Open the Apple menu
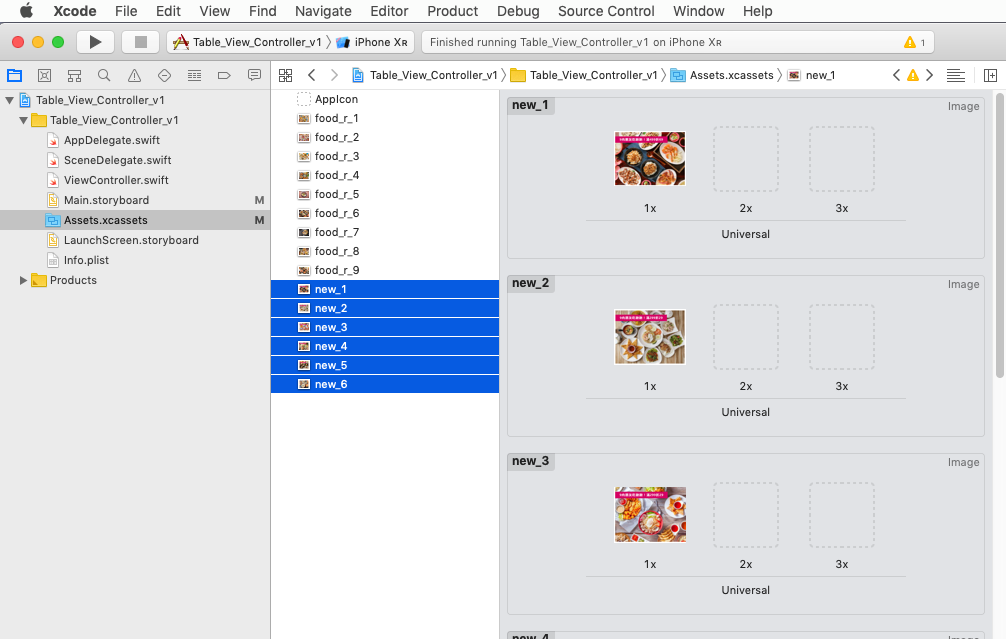This screenshot has width=1006, height=639. tap(26, 11)
